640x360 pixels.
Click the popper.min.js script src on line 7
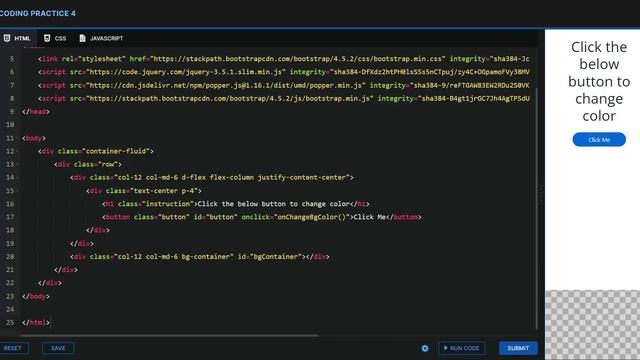(x=226, y=85)
